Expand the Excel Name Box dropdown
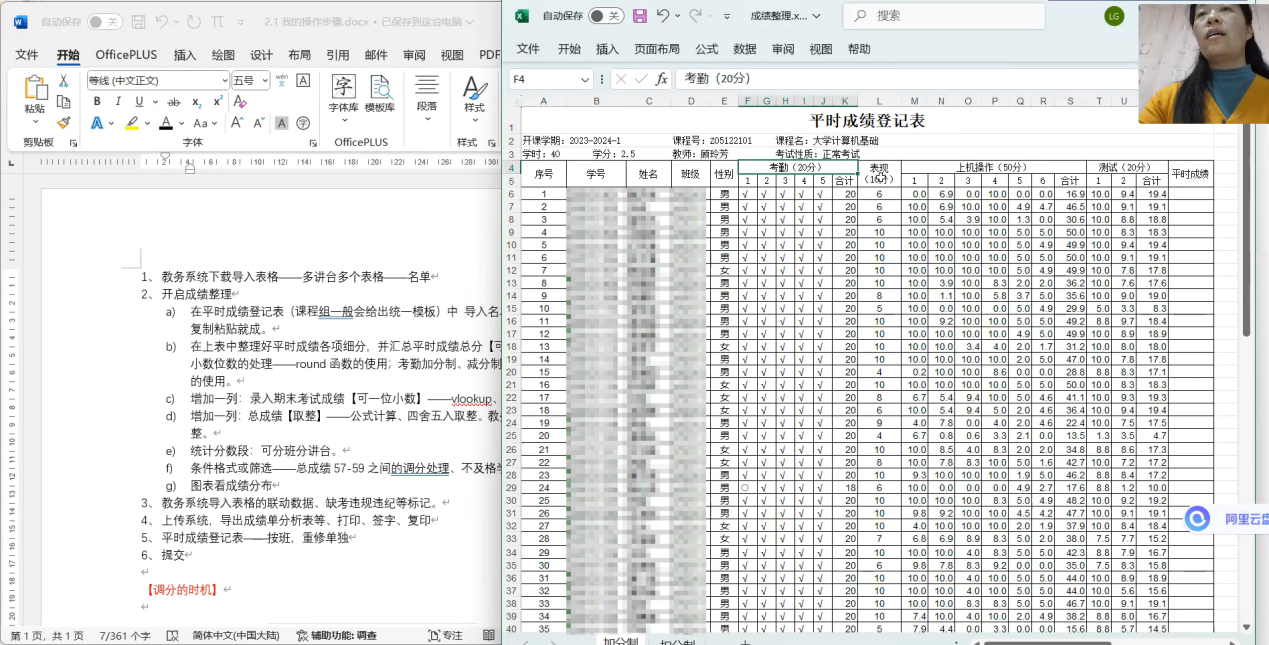1269x645 pixels. [585, 79]
